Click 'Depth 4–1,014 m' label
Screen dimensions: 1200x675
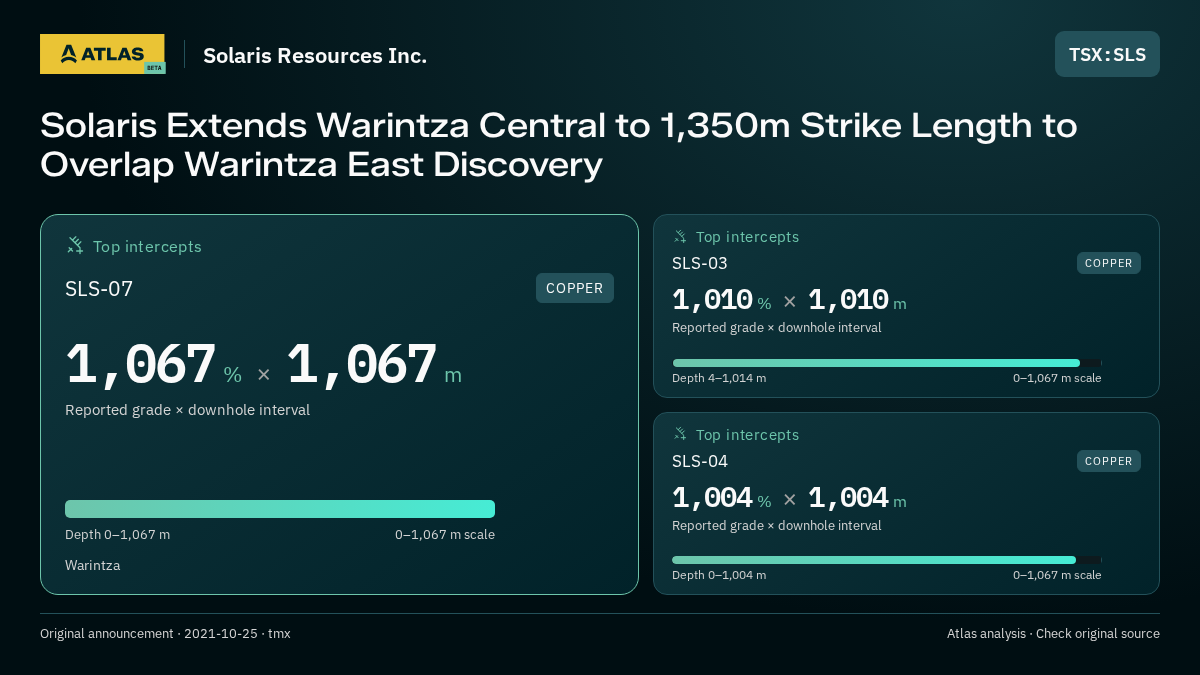click(719, 378)
